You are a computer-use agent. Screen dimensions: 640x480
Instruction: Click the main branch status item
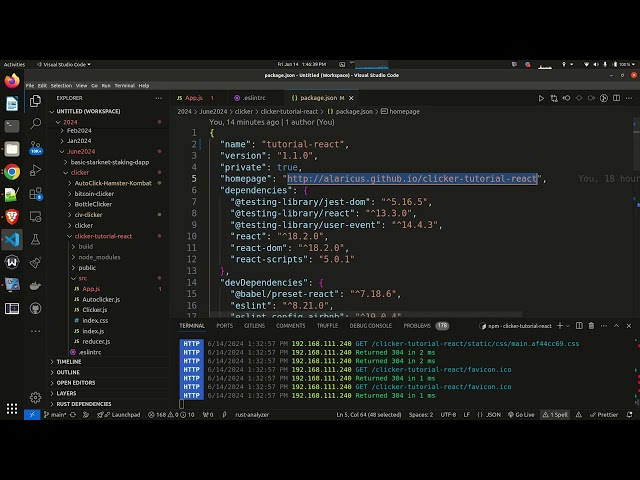(x=55, y=415)
